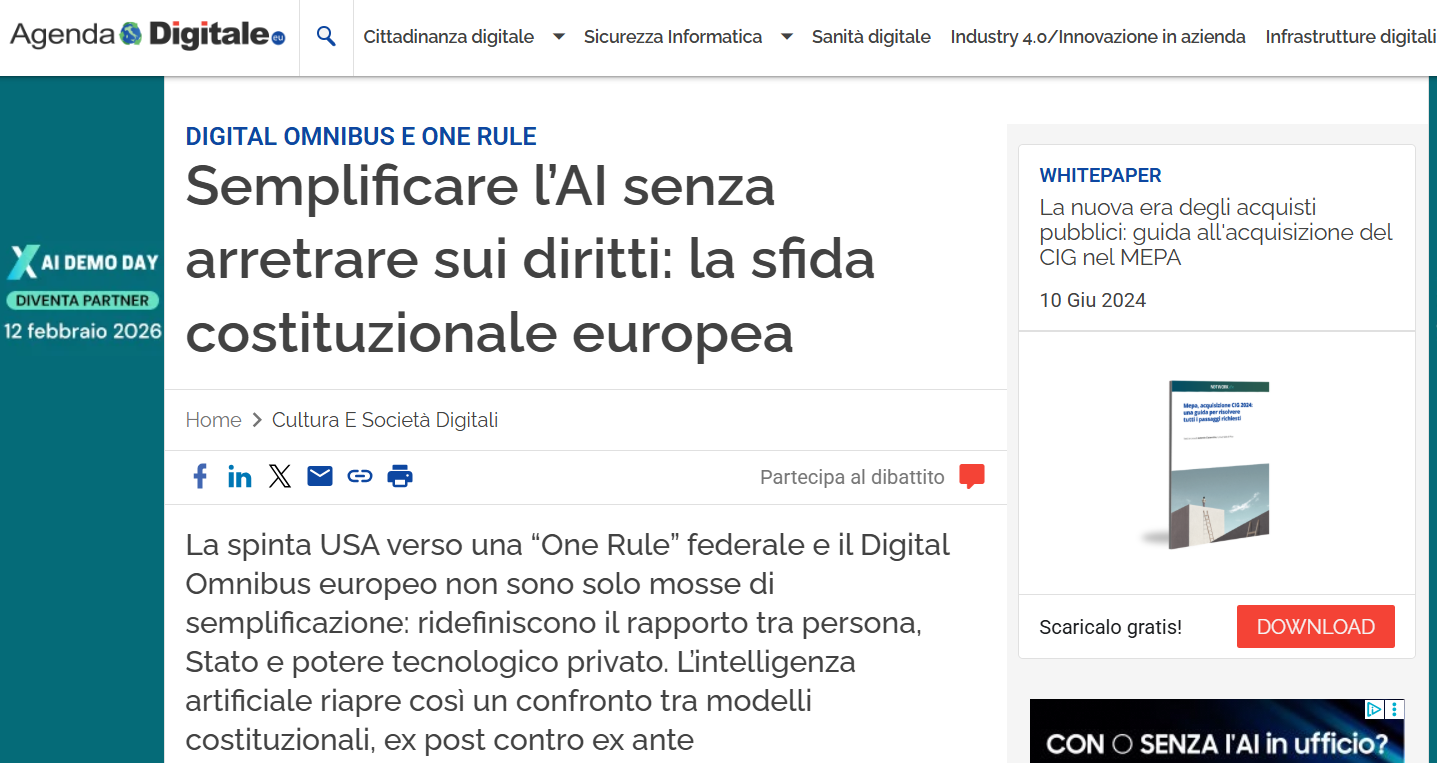Expand Sicurezza Informatica dropdown arrow
This screenshot has width=1437, height=763.
[x=787, y=37]
